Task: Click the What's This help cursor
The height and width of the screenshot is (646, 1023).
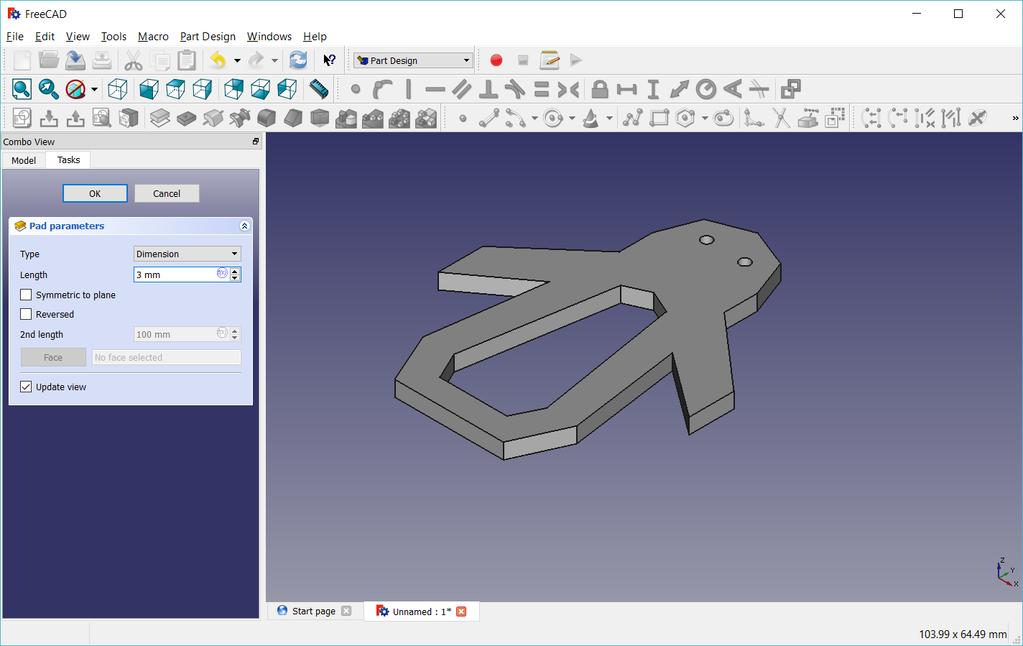Action: coord(329,60)
